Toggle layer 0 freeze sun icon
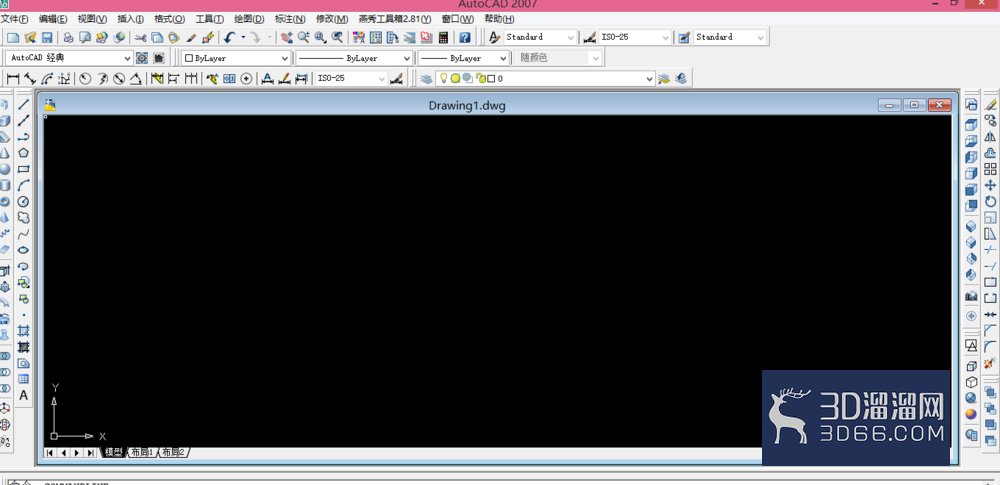The image size is (1000, 485). tap(455, 78)
